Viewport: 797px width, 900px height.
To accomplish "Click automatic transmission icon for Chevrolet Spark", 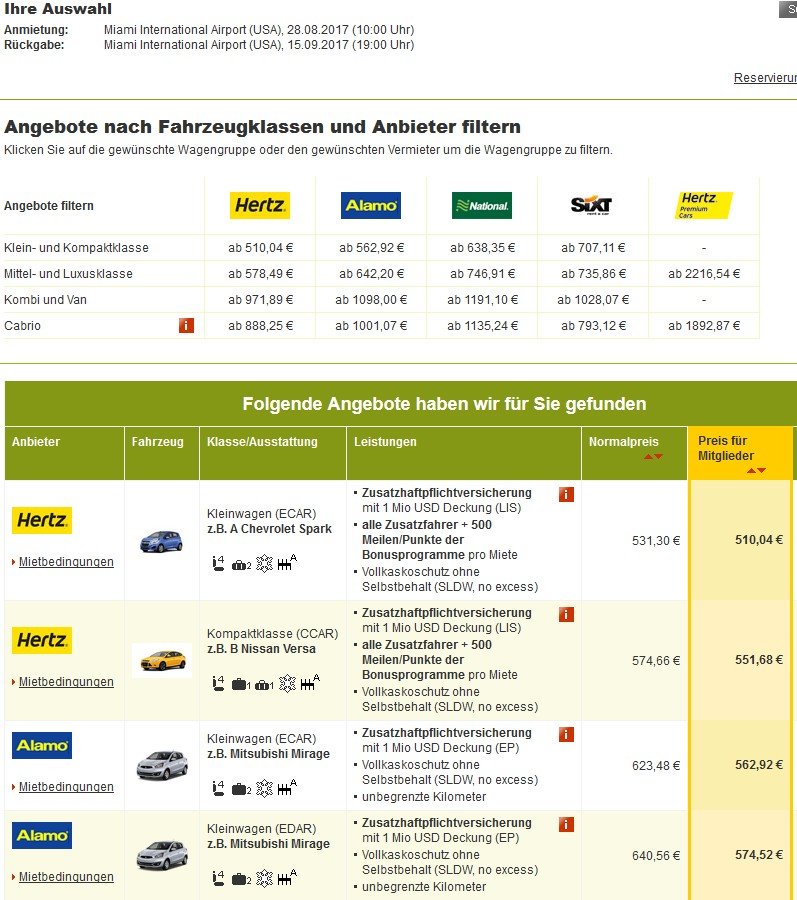I will [x=287, y=562].
